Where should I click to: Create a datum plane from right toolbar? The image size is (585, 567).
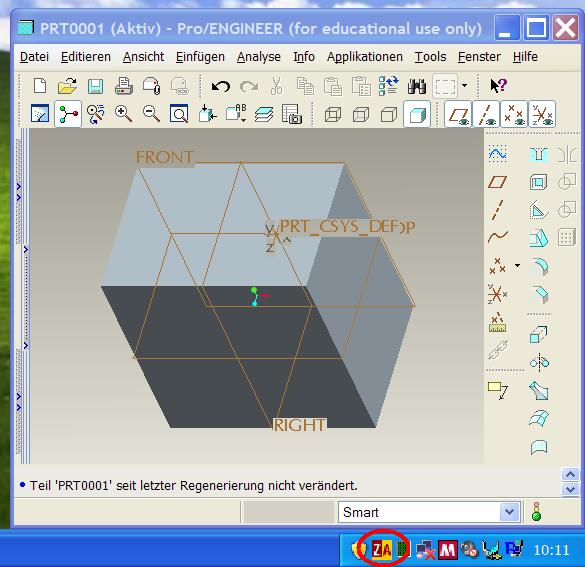497,182
